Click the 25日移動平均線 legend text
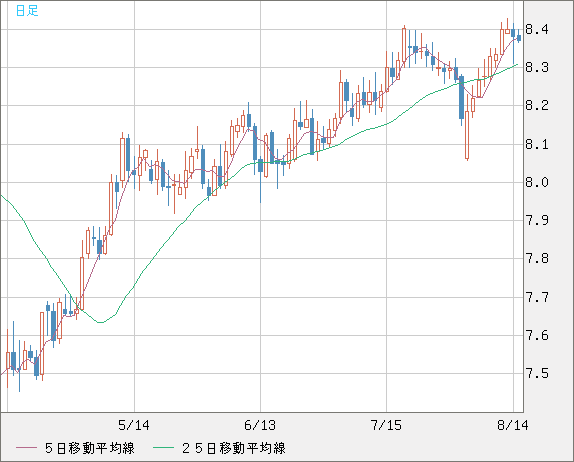Viewport: 574px width, 462px height. coord(234,448)
